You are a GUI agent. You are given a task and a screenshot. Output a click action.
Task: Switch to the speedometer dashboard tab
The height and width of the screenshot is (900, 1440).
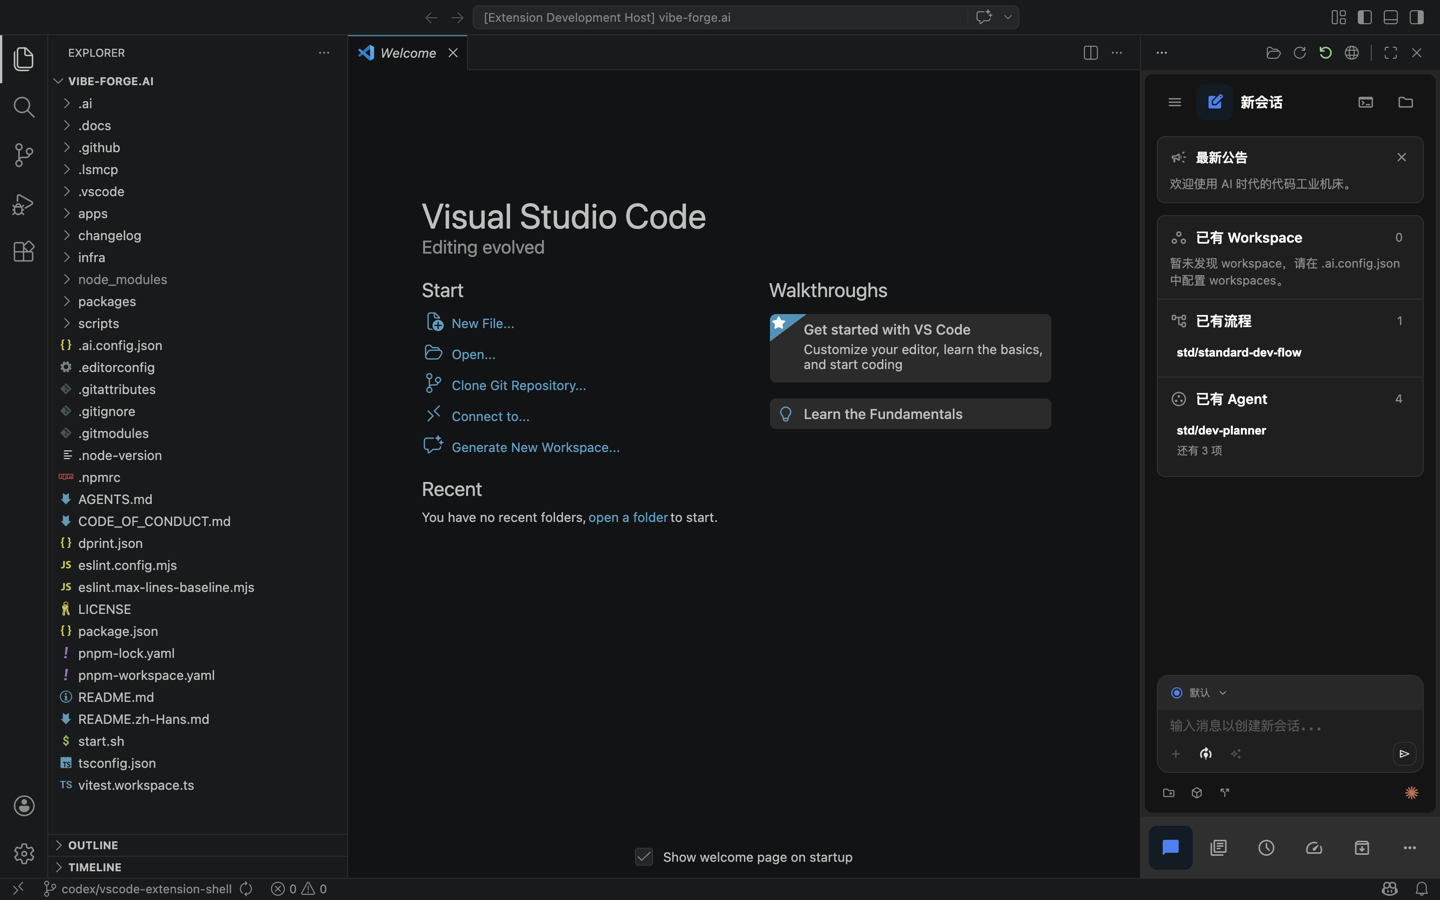(1314, 848)
